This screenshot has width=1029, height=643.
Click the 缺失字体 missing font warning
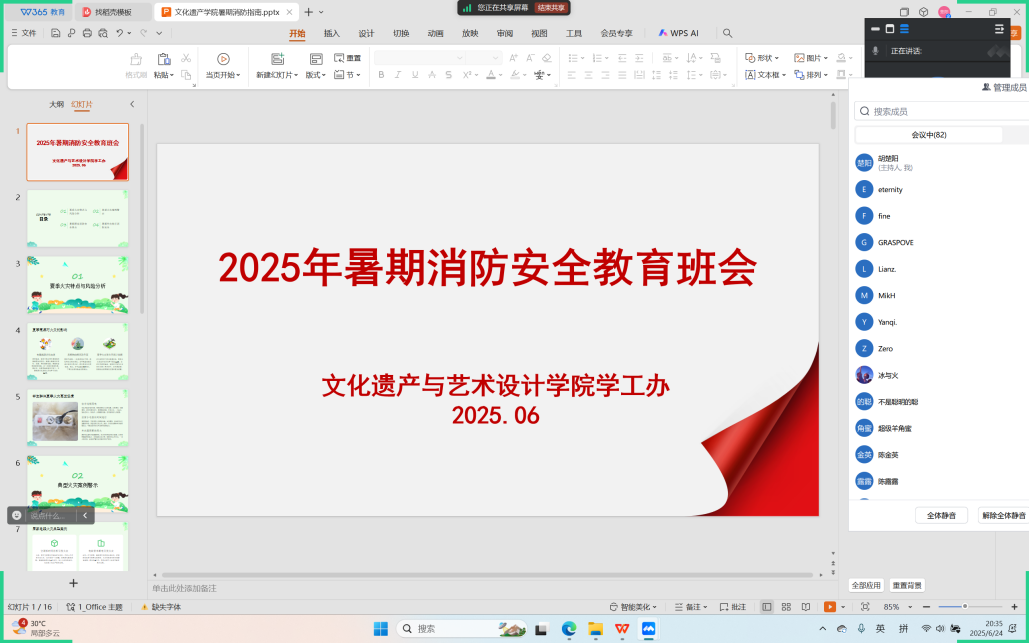pos(161,607)
